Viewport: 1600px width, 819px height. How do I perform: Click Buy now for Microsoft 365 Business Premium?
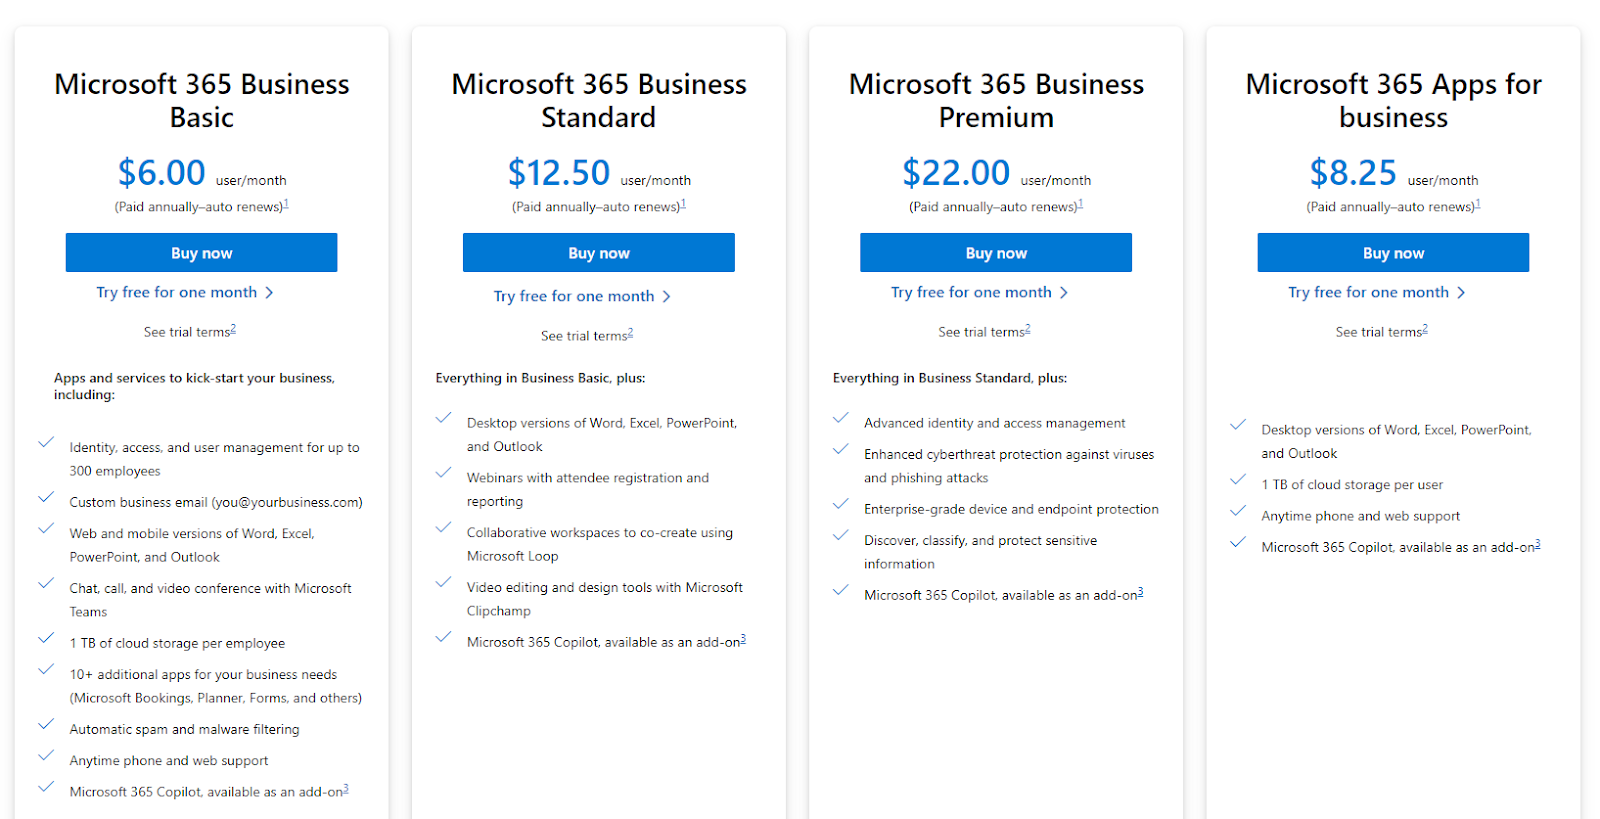(x=996, y=253)
